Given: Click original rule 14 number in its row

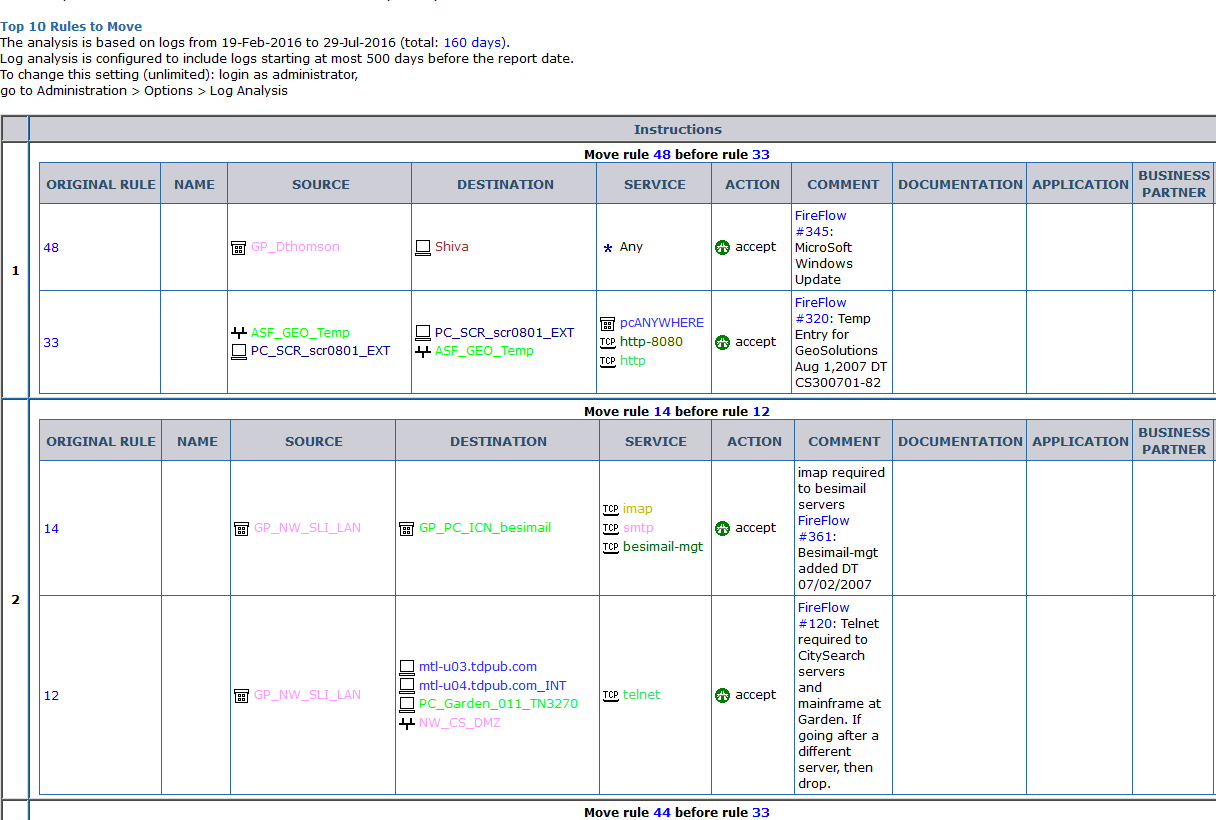Looking at the screenshot, I should click(51, 529).
